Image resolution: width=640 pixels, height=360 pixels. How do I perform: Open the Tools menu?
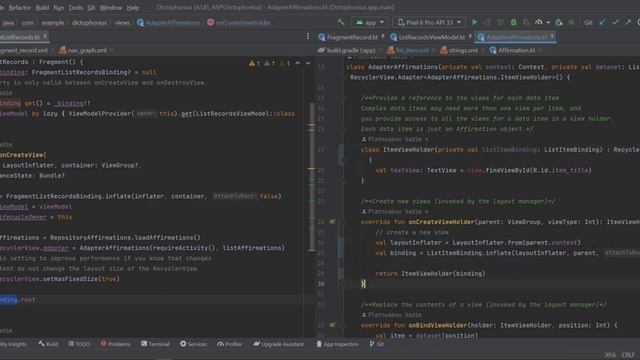tap(76, 8)
